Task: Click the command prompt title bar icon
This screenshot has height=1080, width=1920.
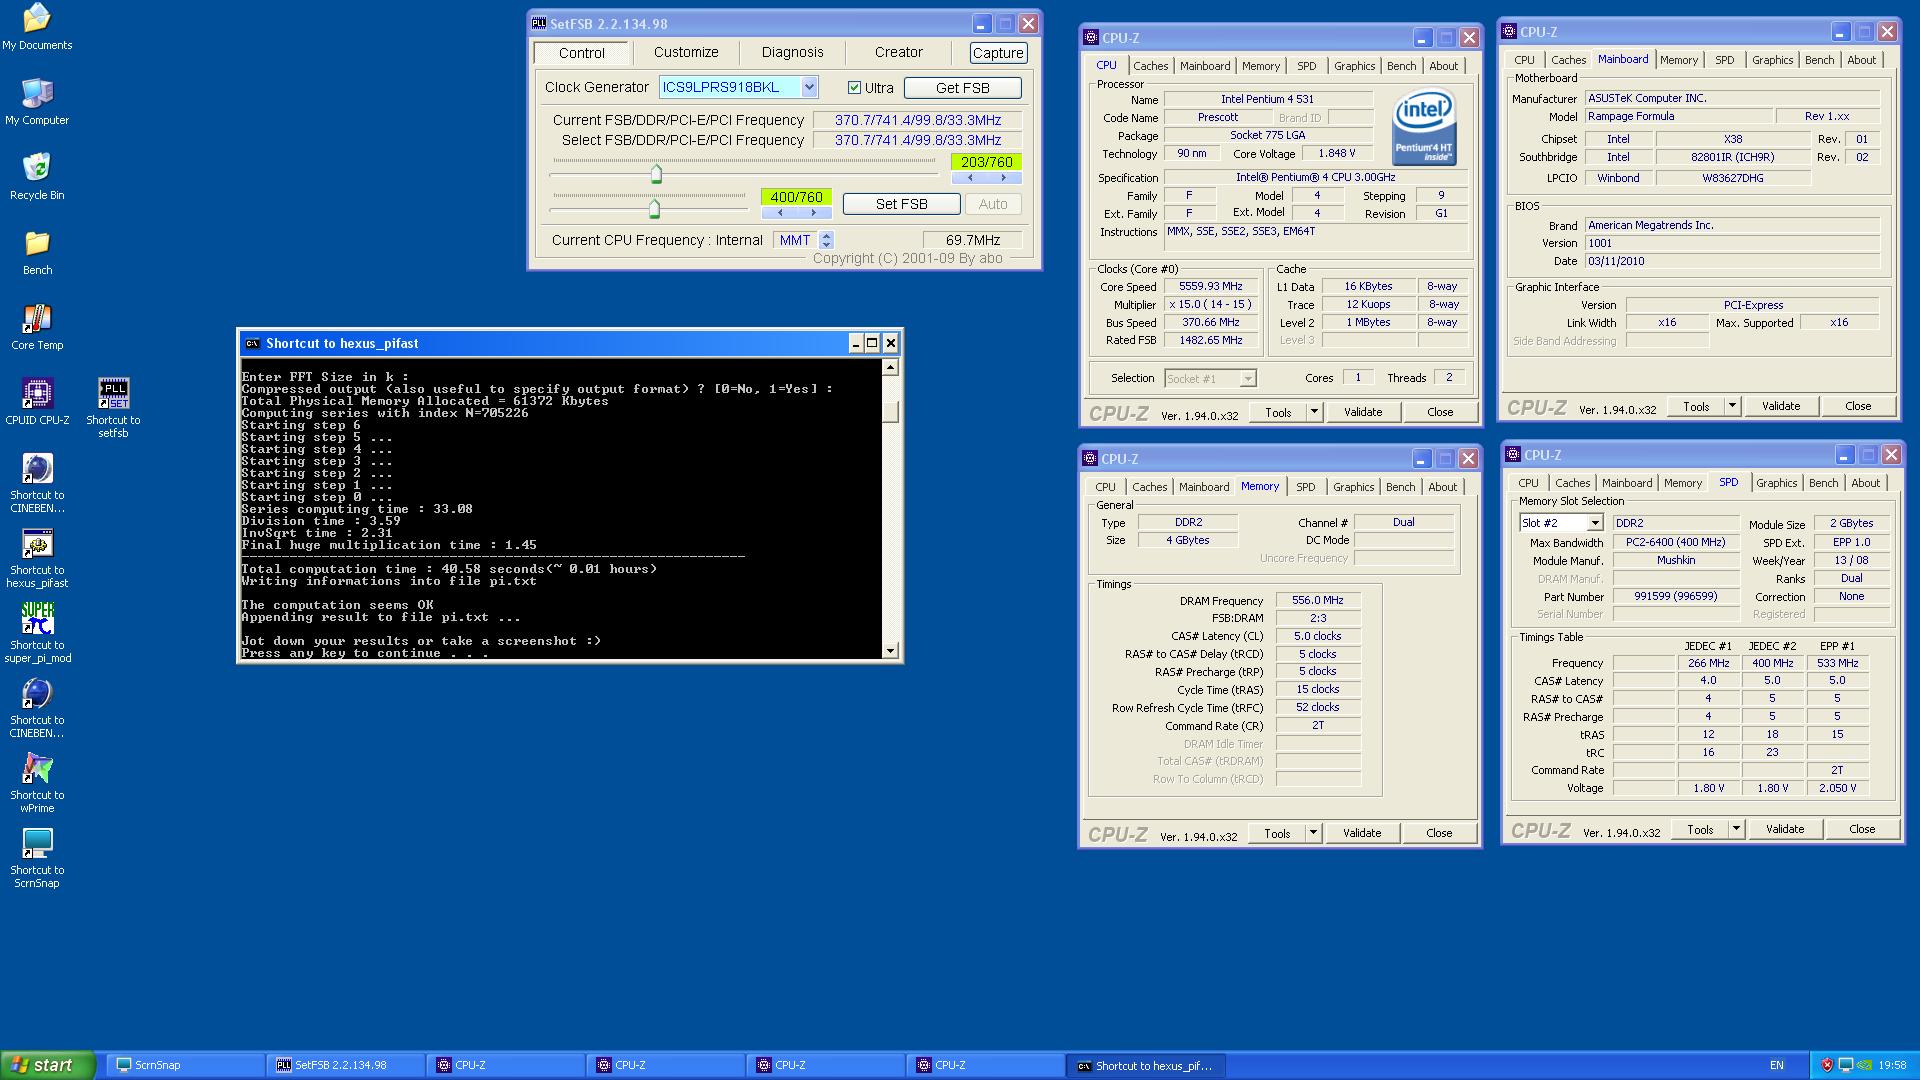Action: pyautogui.click(x=253, y=343)
